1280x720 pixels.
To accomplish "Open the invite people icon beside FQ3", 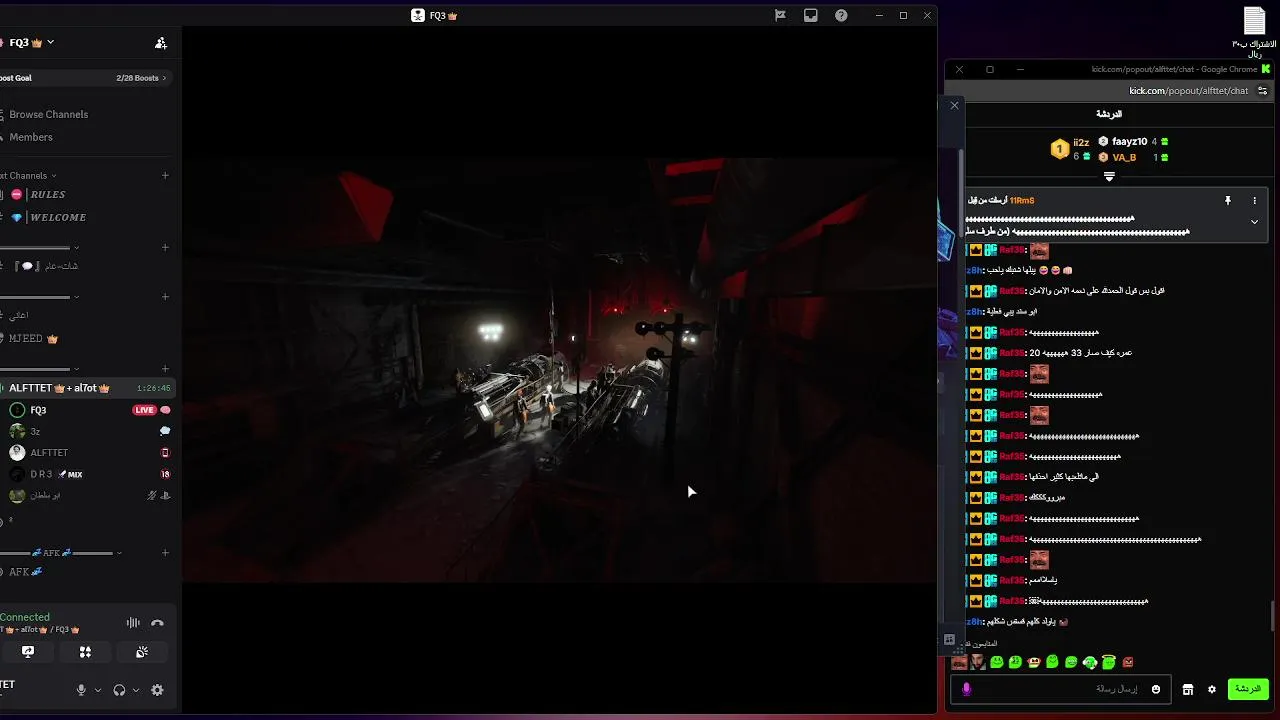I will pyautogui.click(x=161, y=43).
